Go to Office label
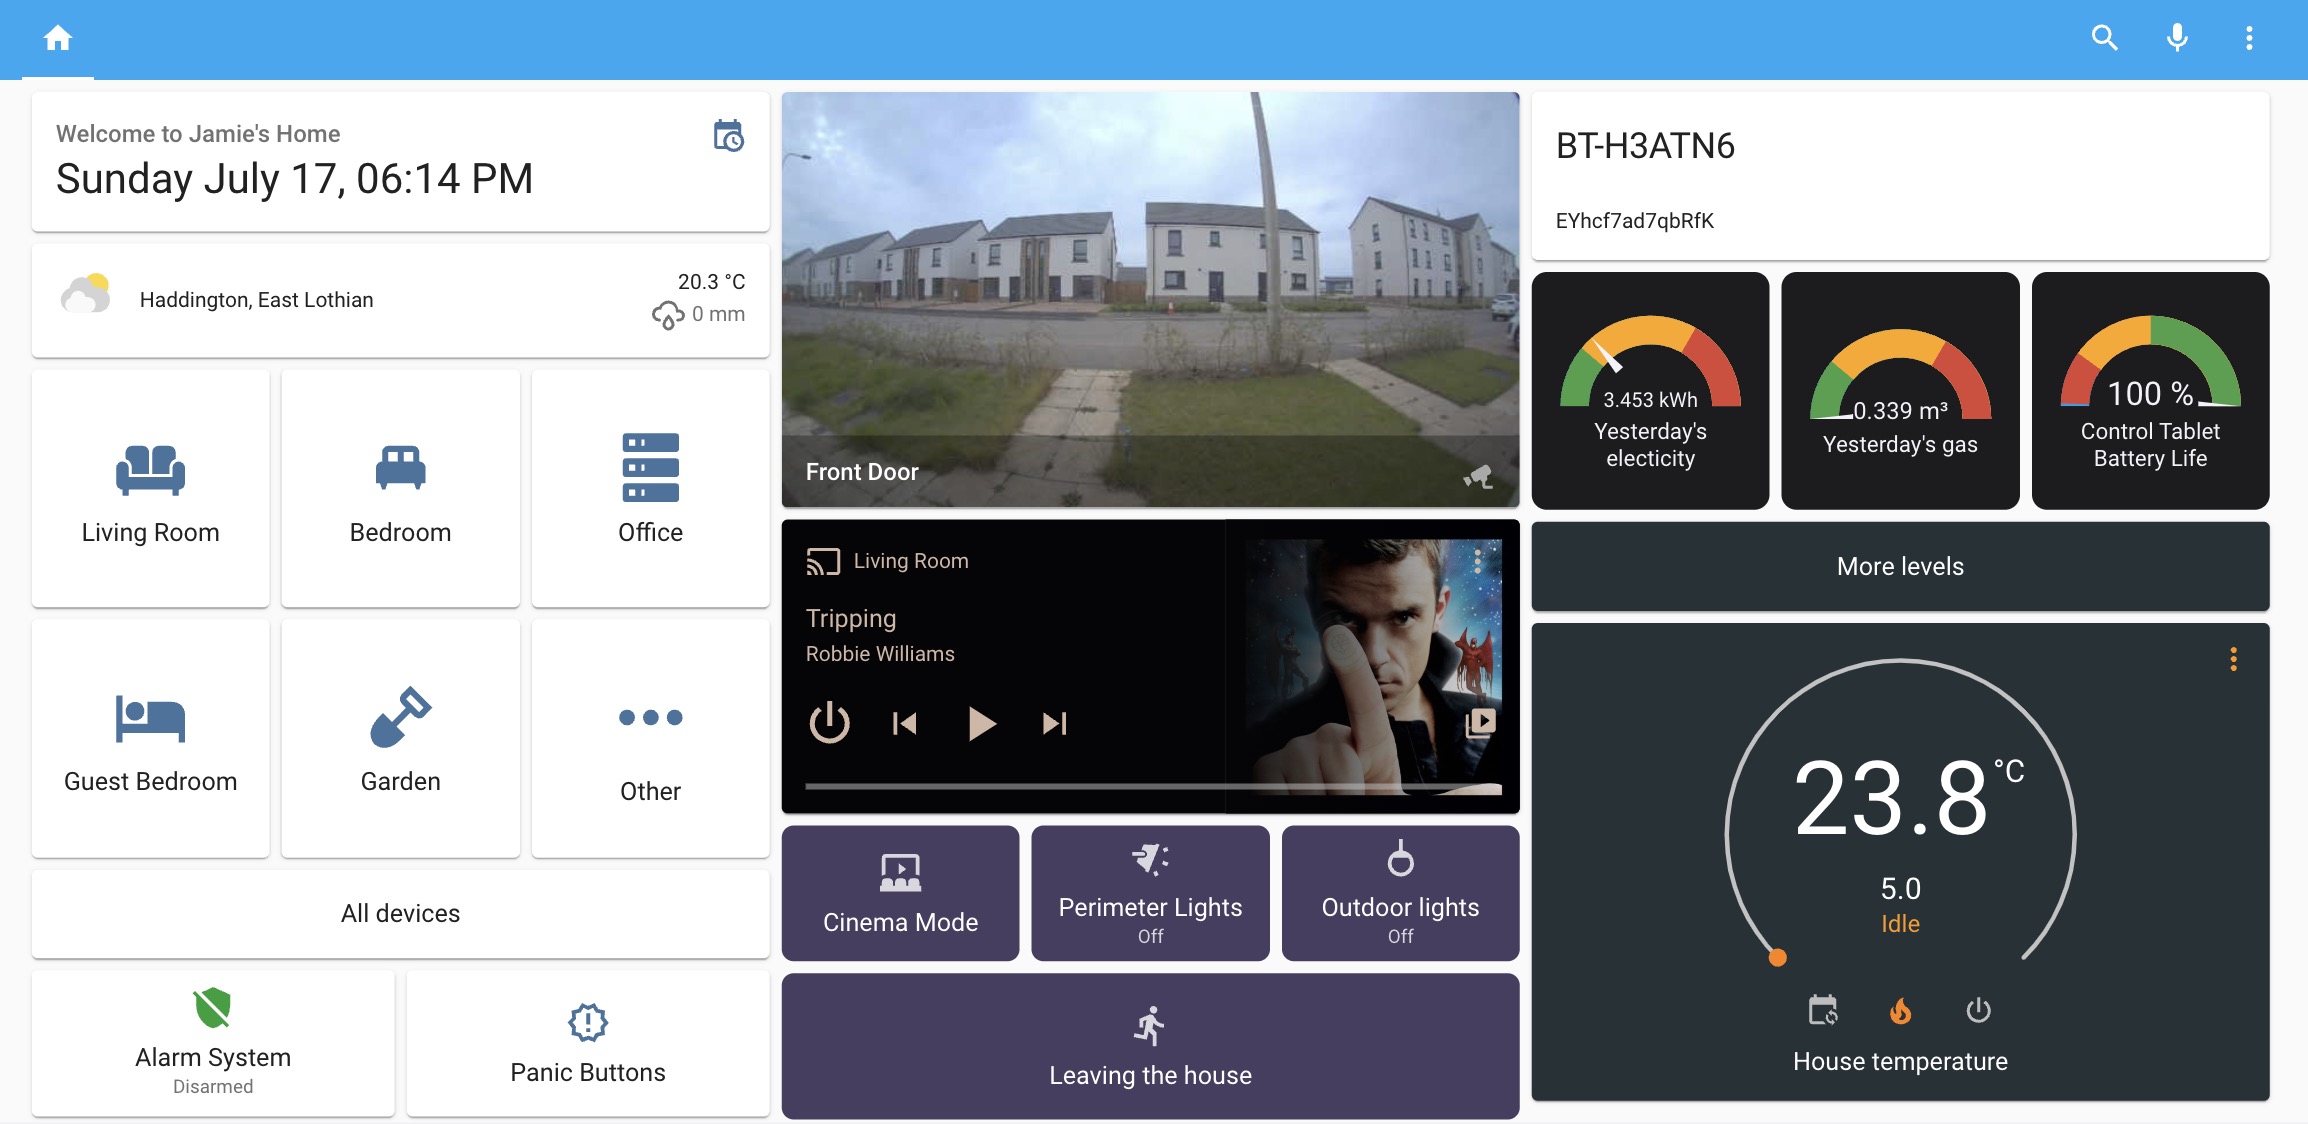This screenshot has height=1124, width=2308. click(x=650, y=532)
